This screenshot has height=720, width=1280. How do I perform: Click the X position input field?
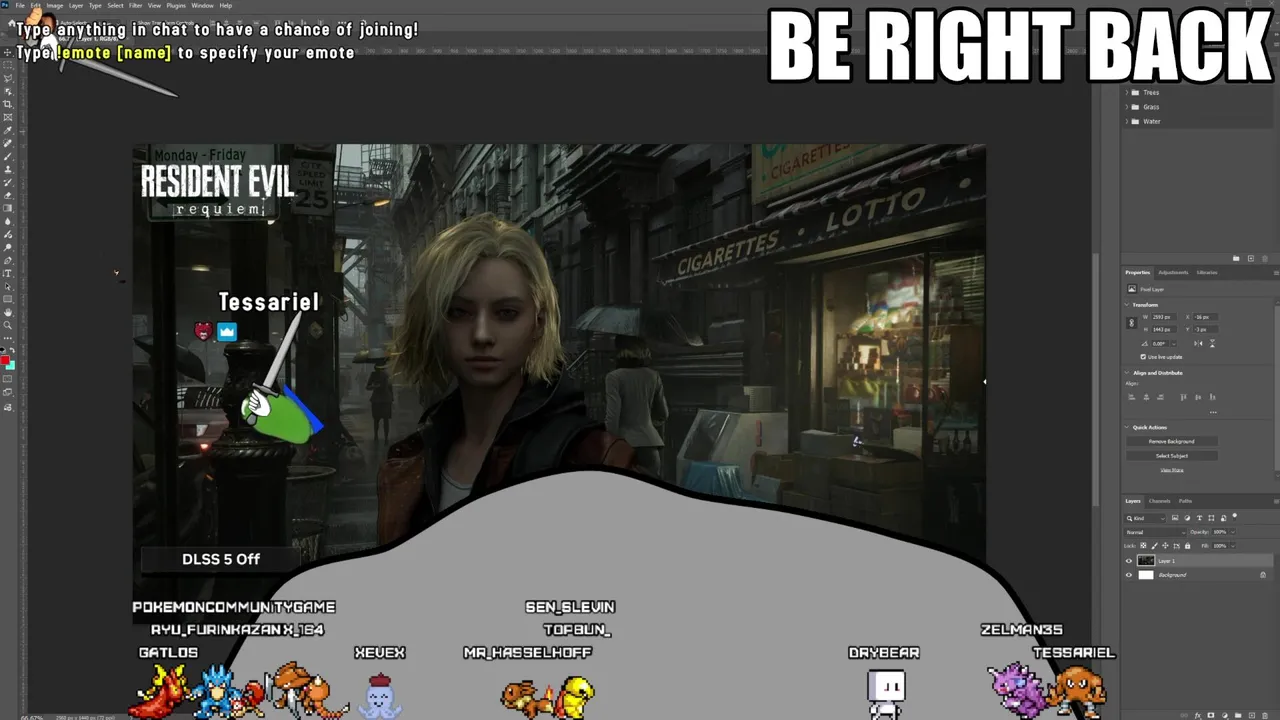tap(1205, 317)
